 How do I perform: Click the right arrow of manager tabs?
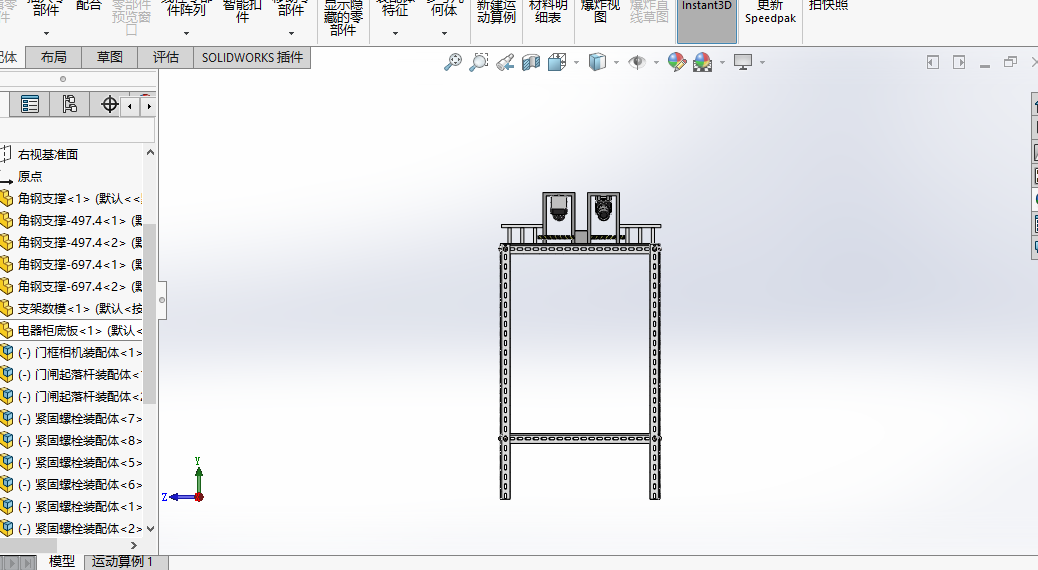point(149,106)
